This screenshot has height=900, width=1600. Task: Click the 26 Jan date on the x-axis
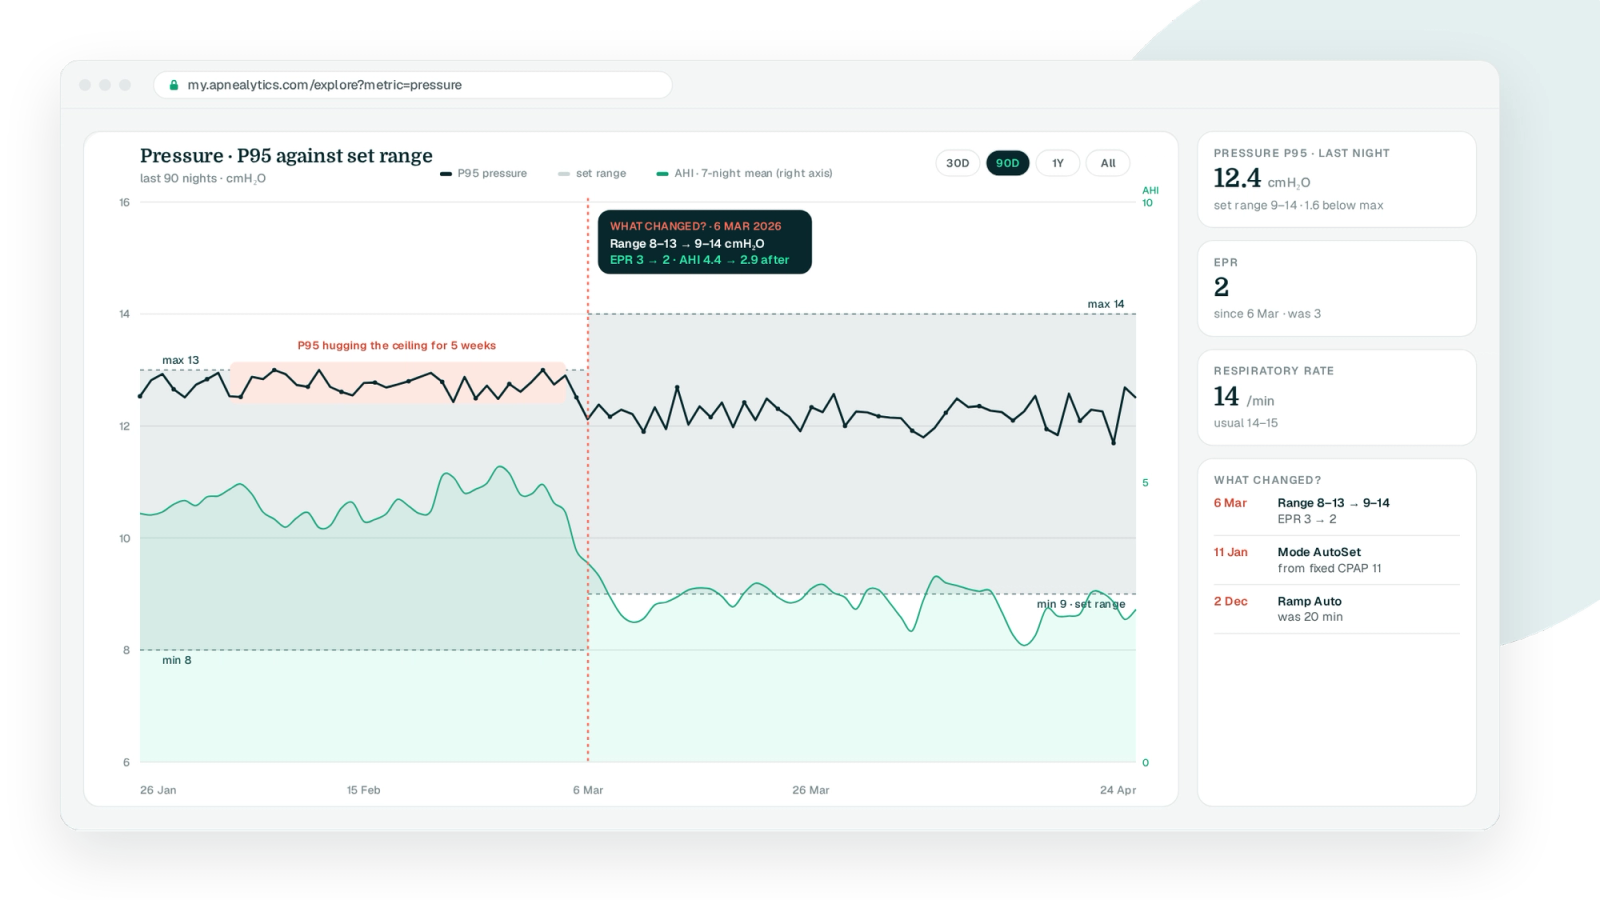pos(158,790)
